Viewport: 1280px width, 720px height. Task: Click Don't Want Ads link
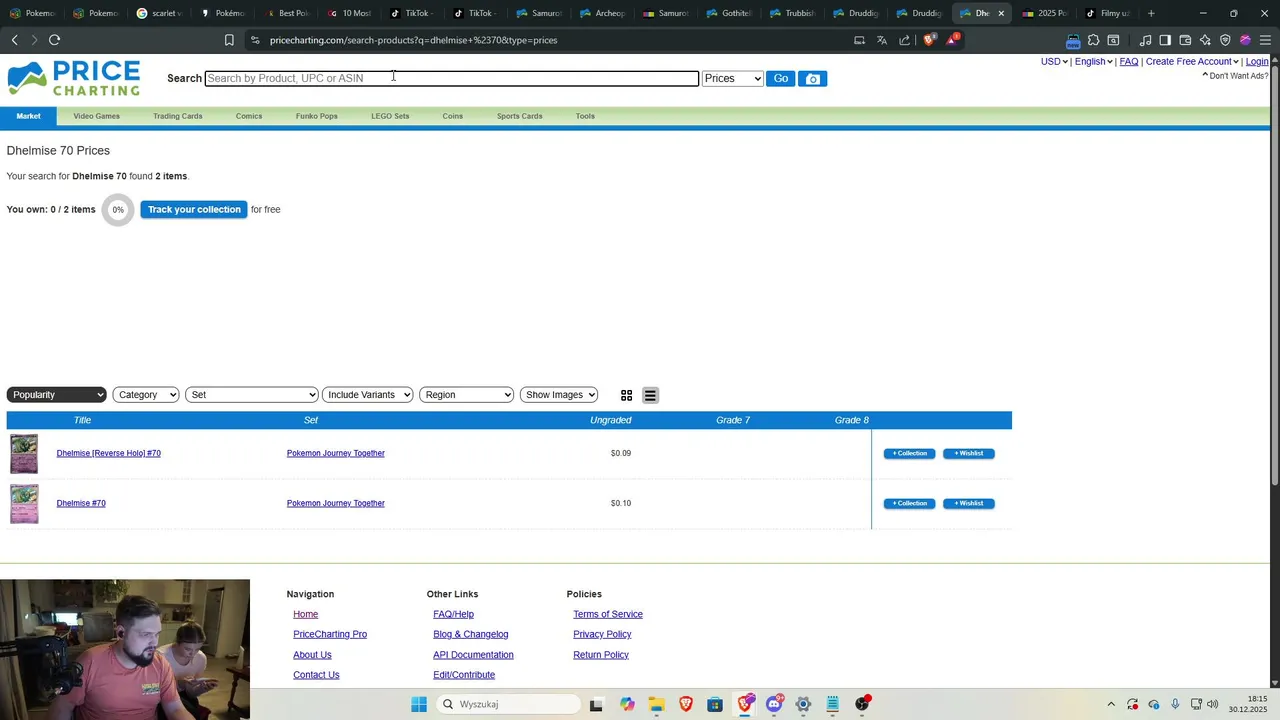click(x=1236, y=76)
